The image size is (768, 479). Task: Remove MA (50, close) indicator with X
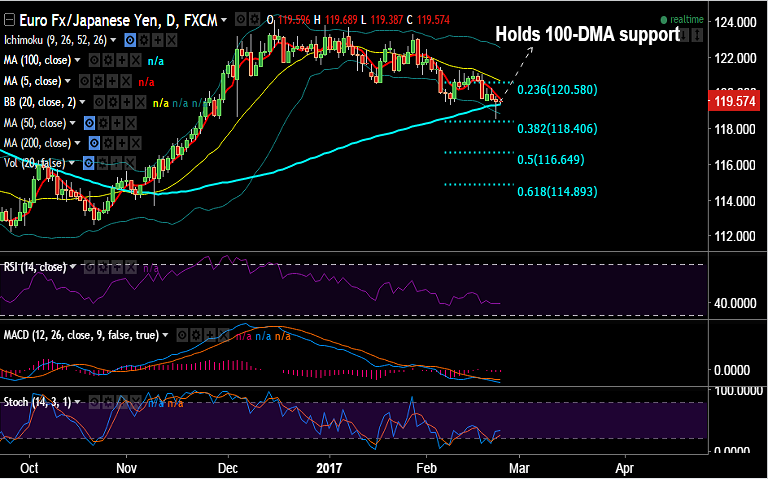point(130,122)
